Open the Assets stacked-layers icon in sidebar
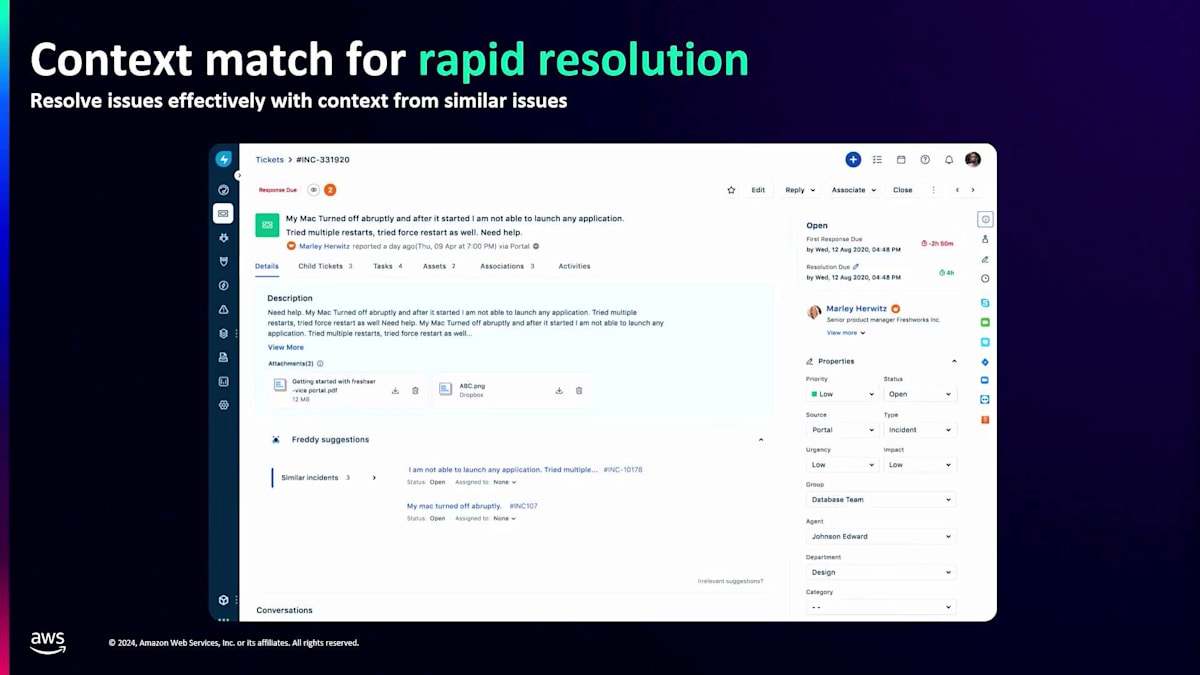 click(224, 333)
